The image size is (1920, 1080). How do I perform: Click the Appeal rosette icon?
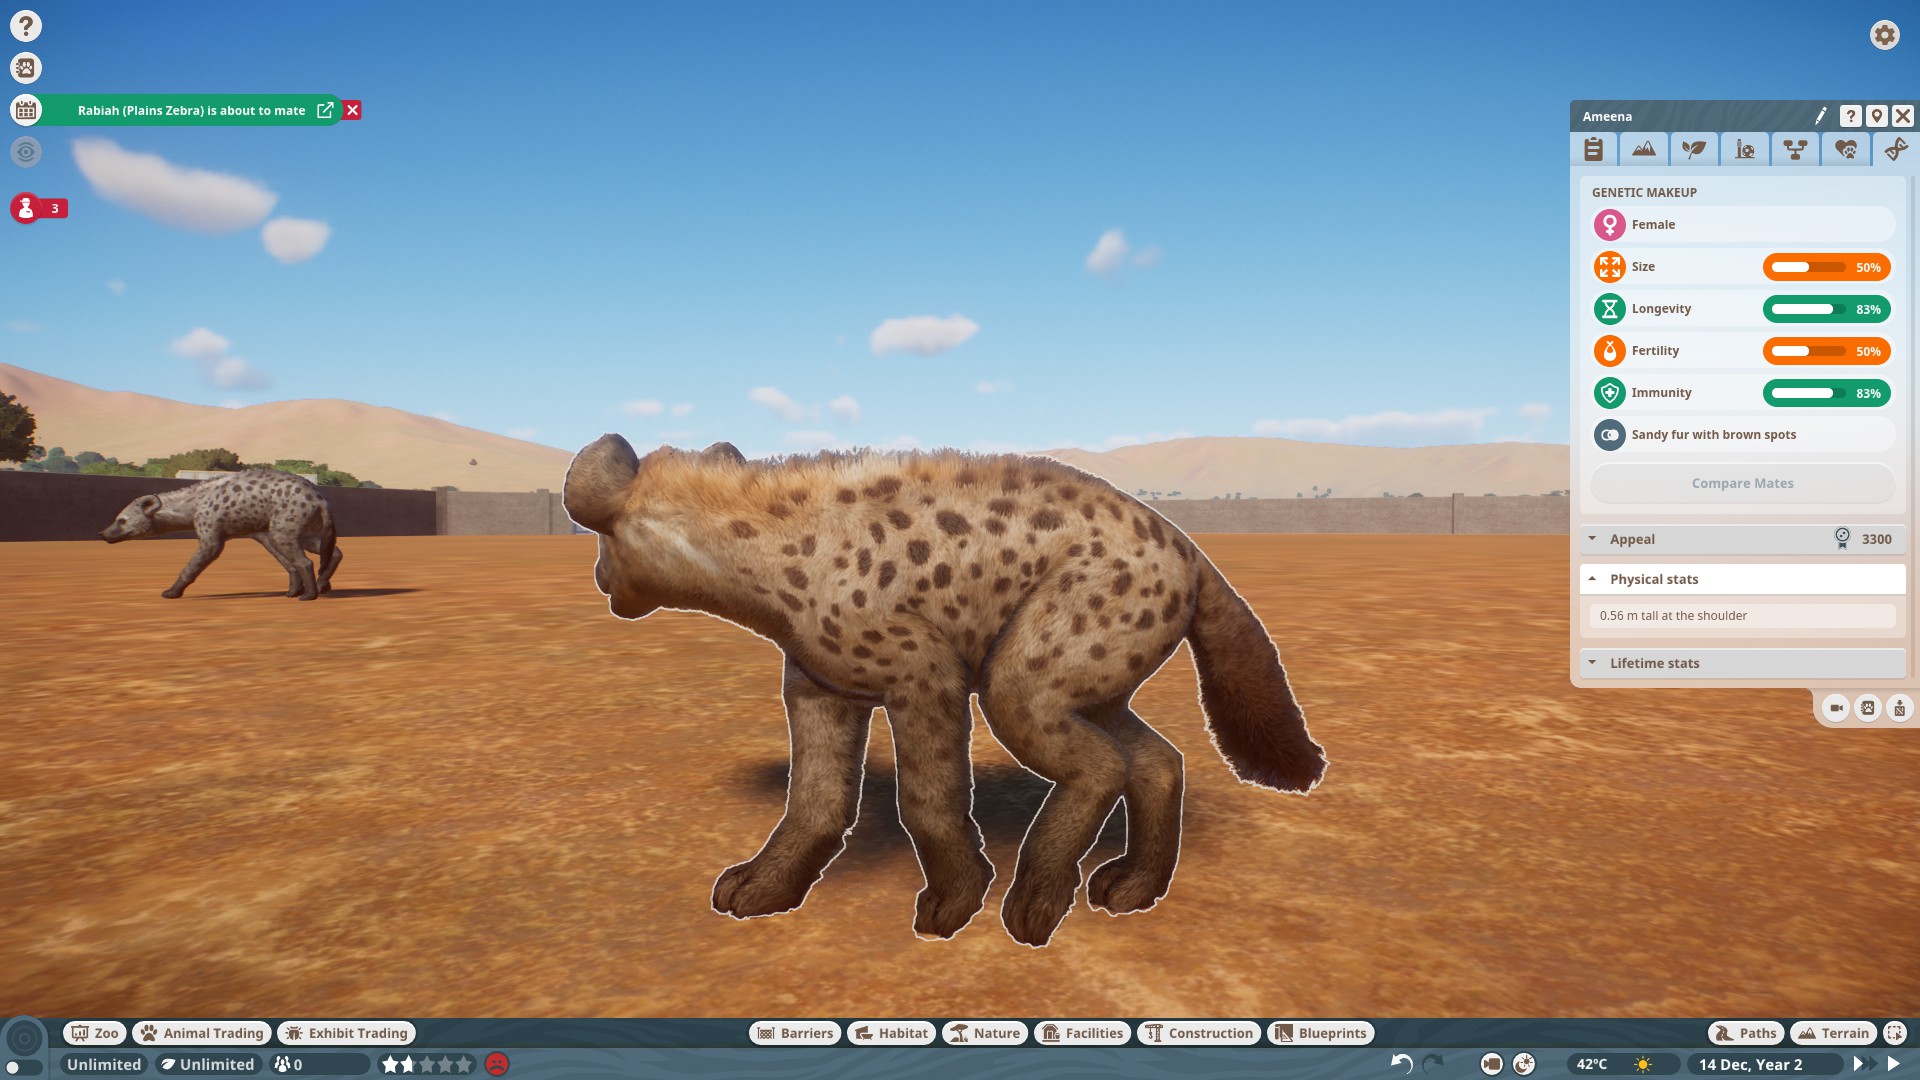pyautogui.click(x=1842, y=538)
